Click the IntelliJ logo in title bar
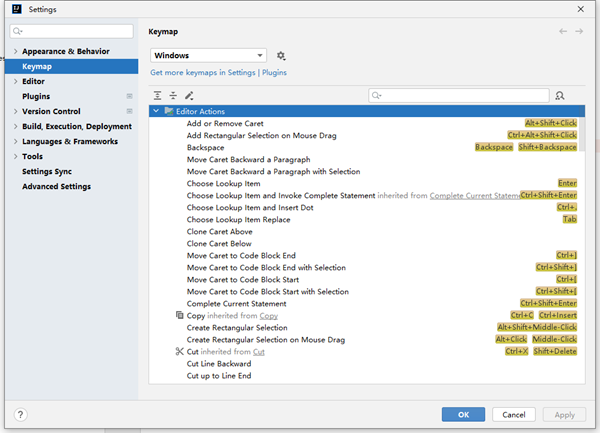This screenshot has width=600, height=433. (x=17, y=9)
